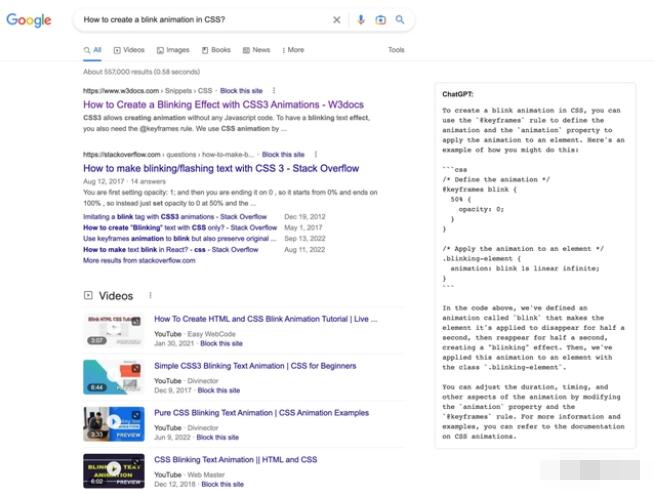Play preview of Web Master video thumbnail
The height and width of the screenshot is (489, 654).
click(x=114, y=471)
